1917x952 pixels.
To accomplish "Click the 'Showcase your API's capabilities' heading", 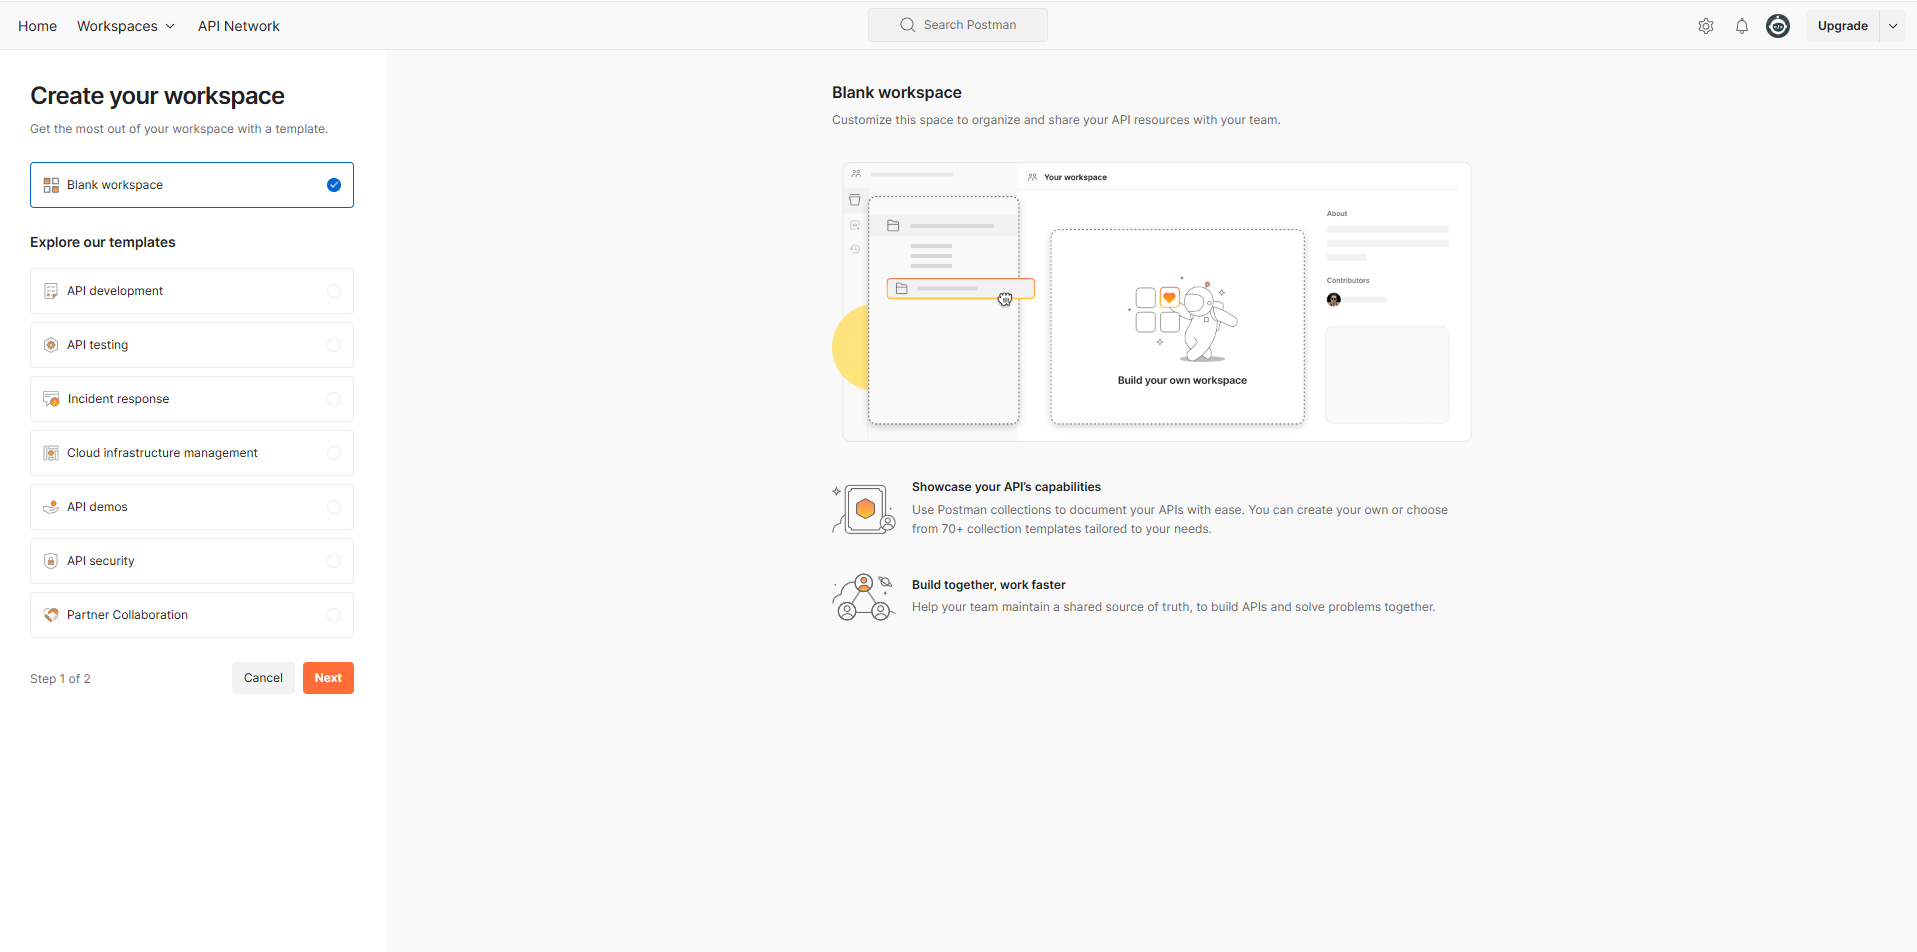I will click(x=1006, y=487).
